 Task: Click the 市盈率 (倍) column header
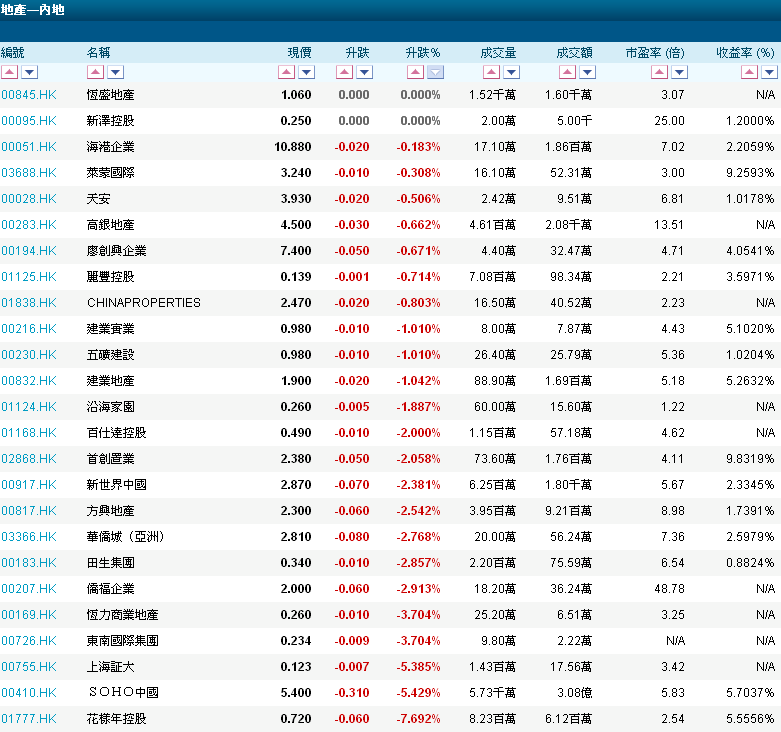655,53
